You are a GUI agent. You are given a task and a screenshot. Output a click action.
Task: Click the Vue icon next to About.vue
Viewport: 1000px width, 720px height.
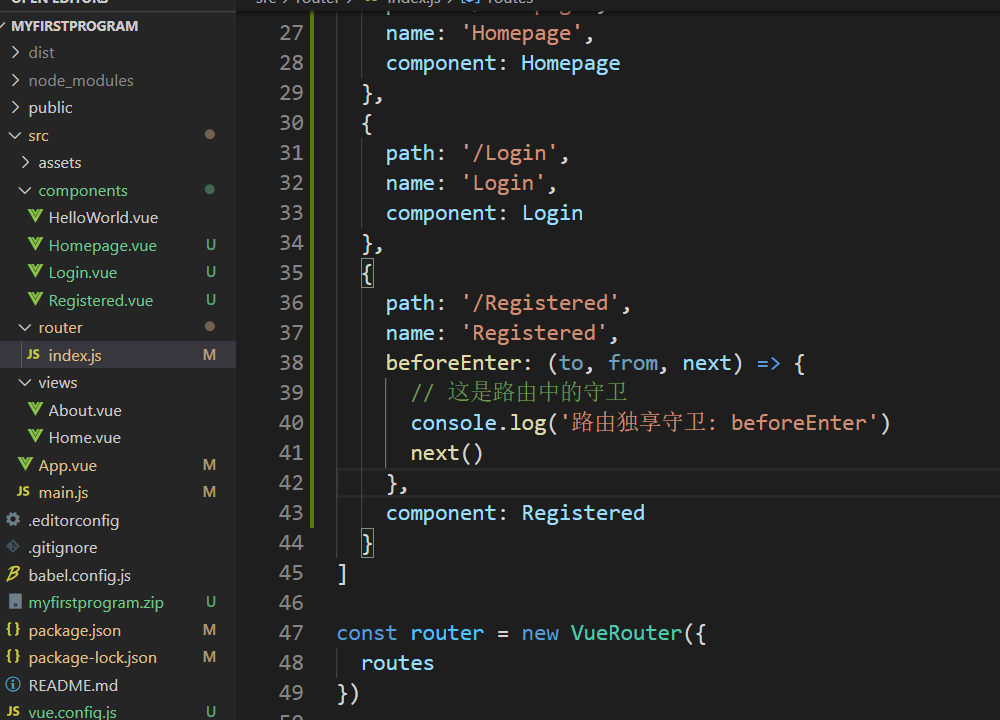36,409
